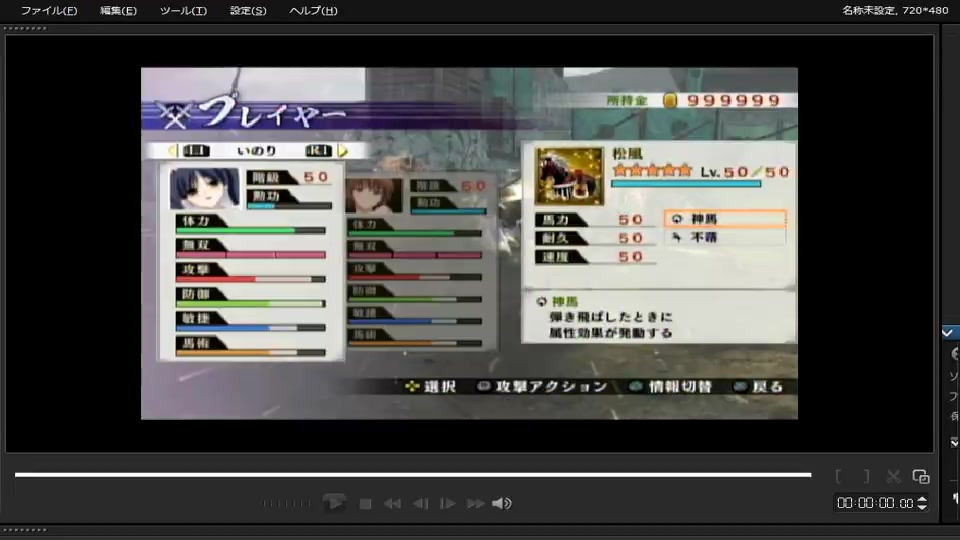960x540 pixels.
Task: Step back one frame
Action: click(x=420, y=504)
